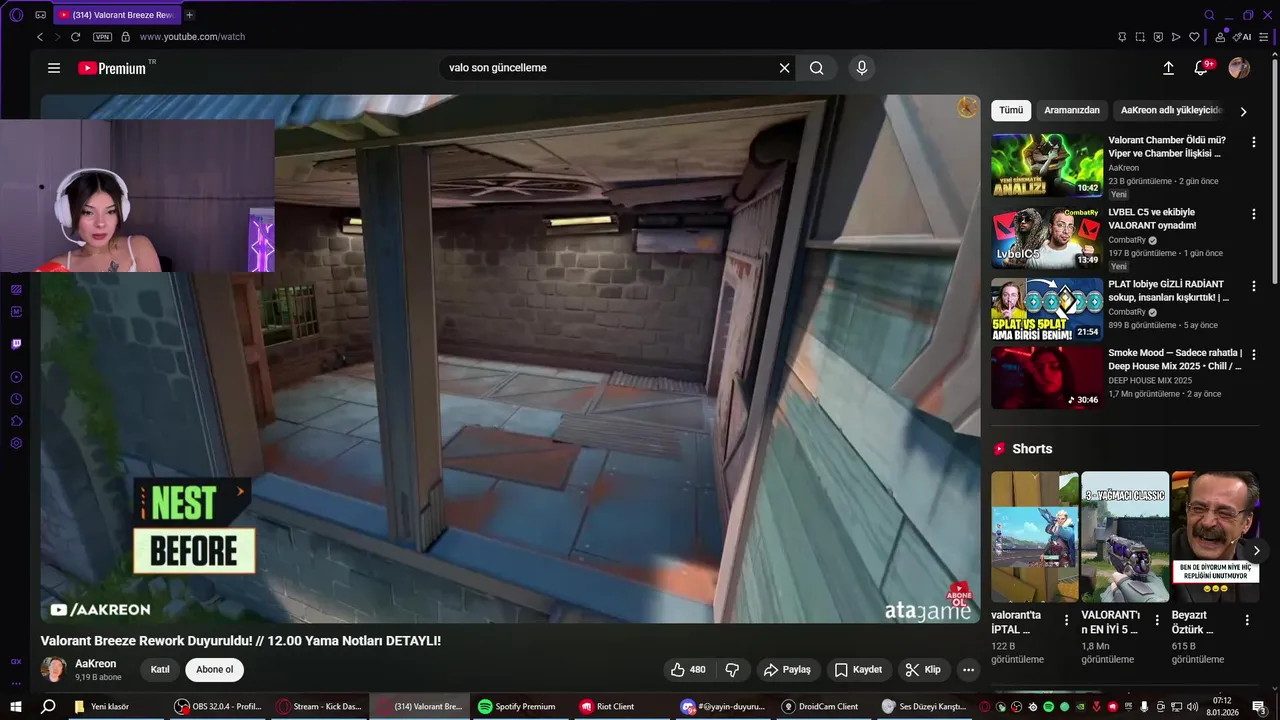The image size is (1280, 720).
Task: Click the address bar URL
Action: [x=192, y=37]
